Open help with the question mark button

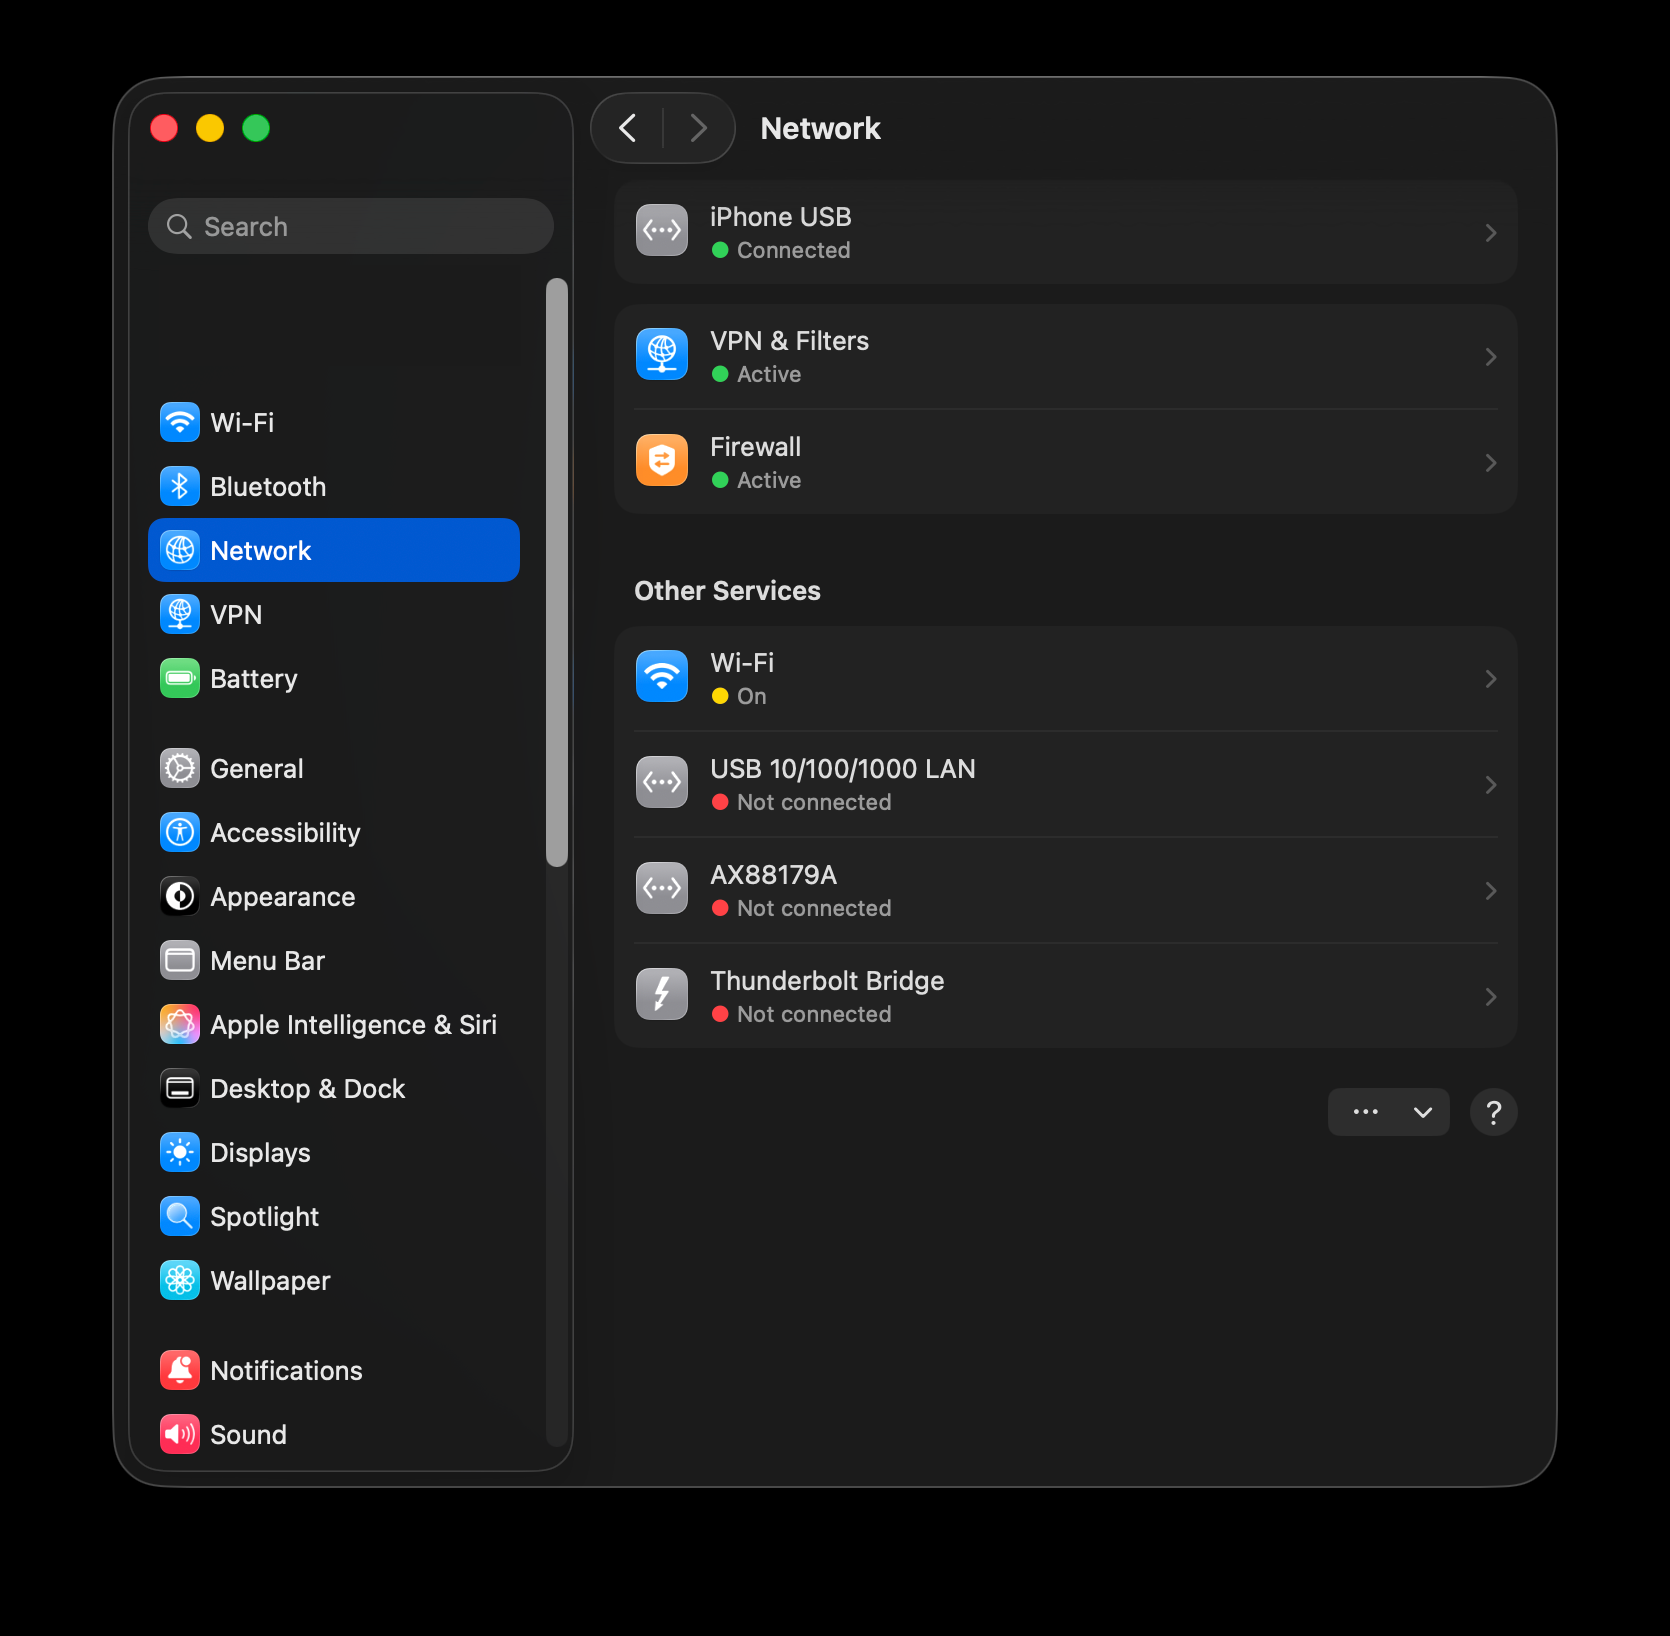1493,1112
